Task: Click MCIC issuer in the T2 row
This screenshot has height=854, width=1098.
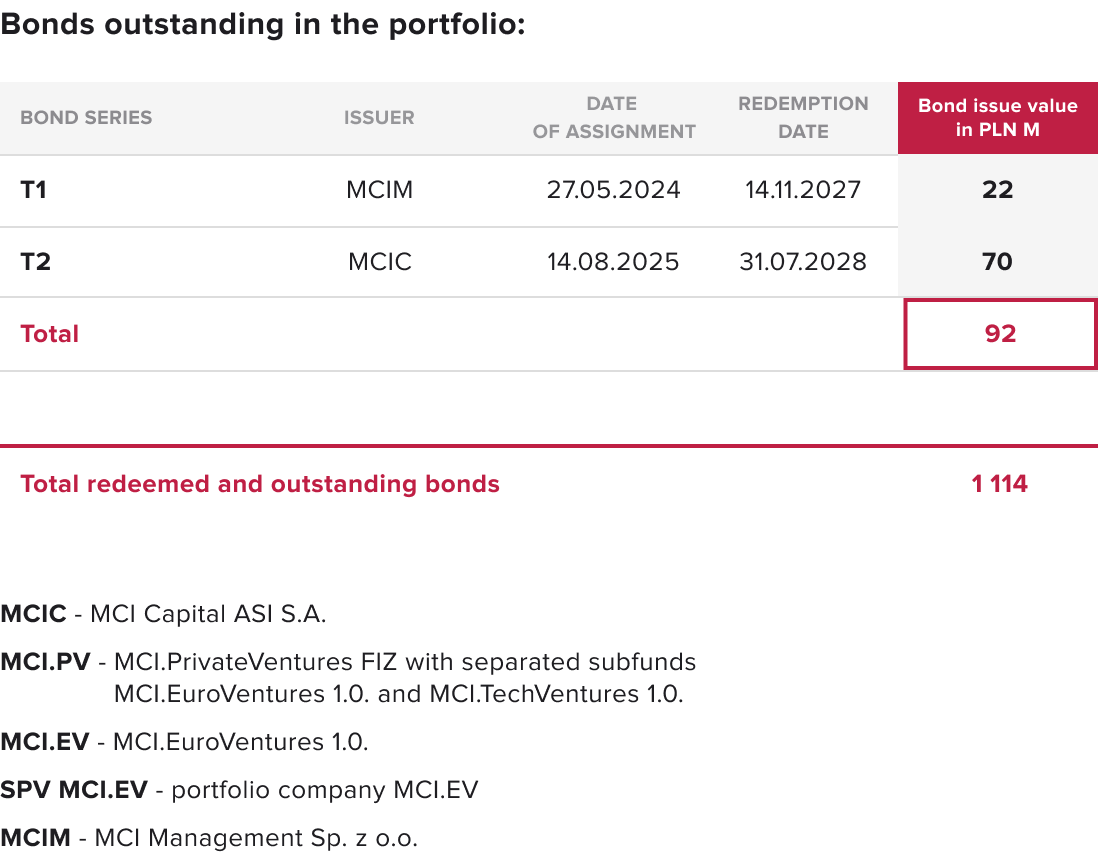Action: click(380, 262)
